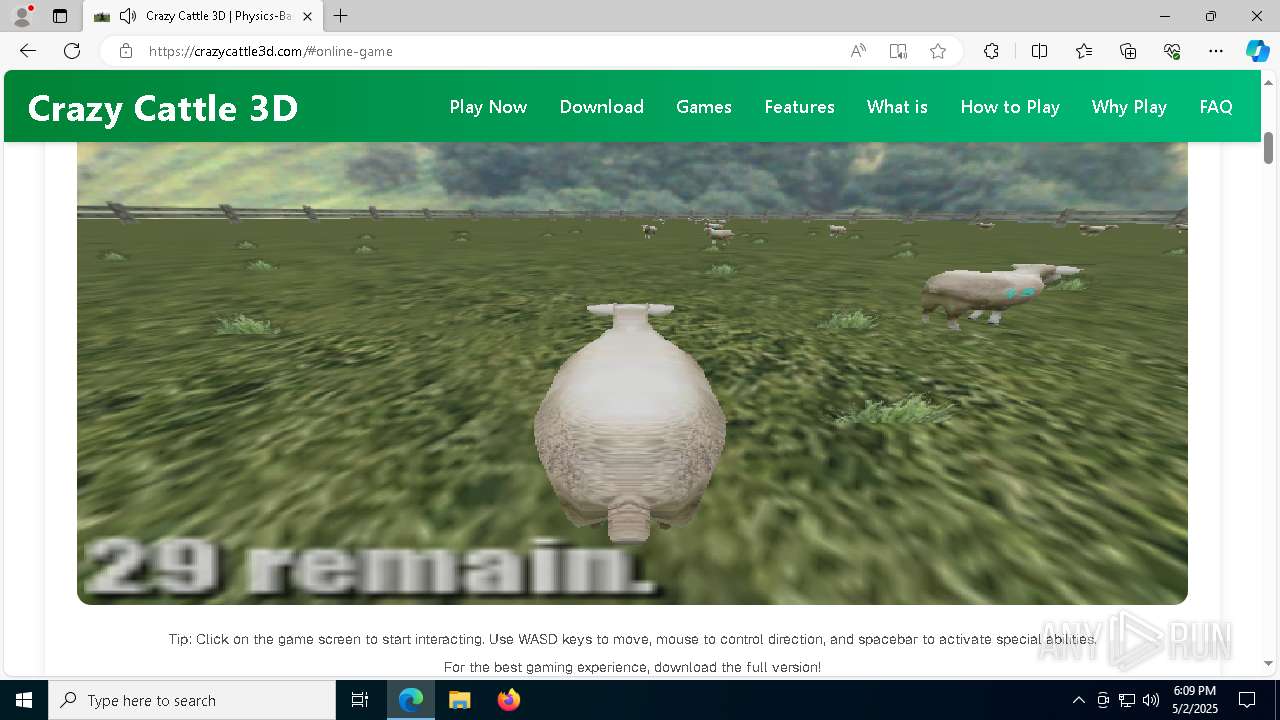Open Immersive Reader icon
Viewport: 1280px width, 720px height.
click(898, 51)
